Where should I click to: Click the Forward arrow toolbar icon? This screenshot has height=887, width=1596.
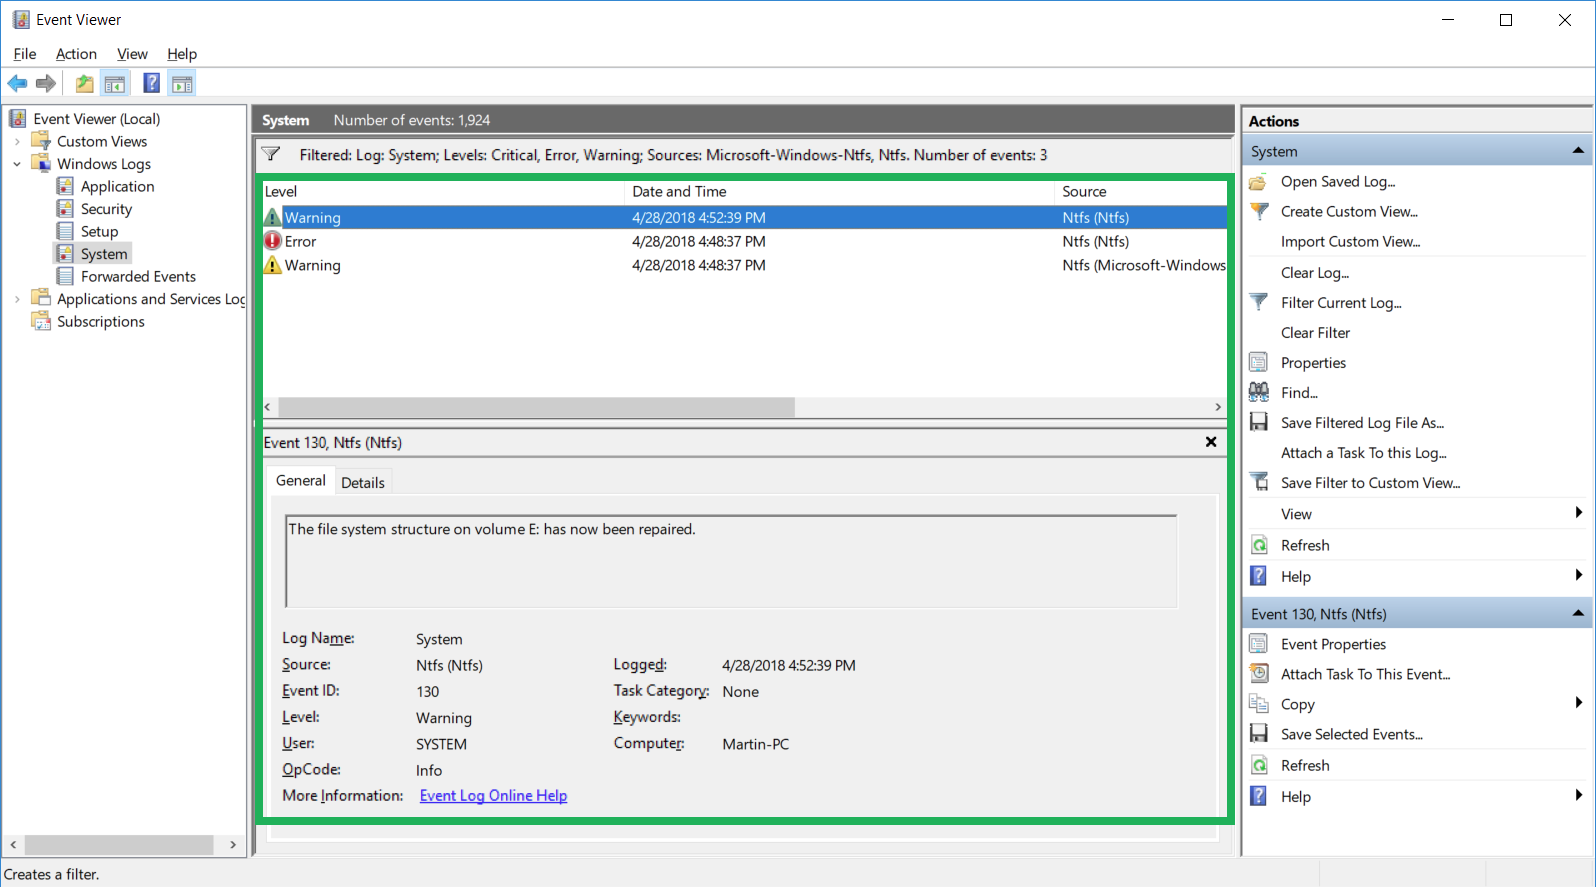click(x=45, y=83)
